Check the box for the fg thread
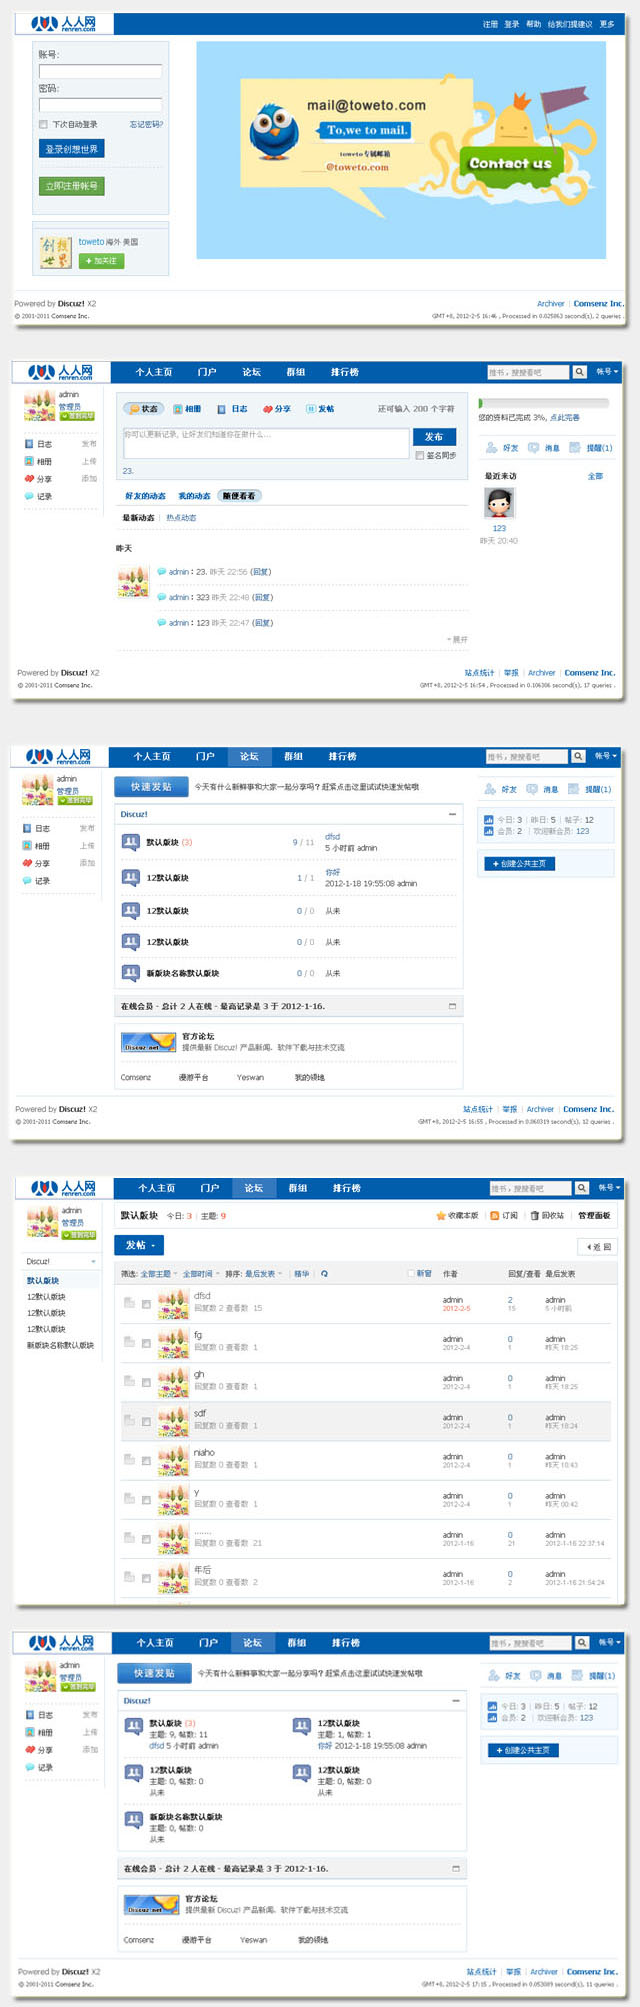Screen dimensions: 640x2007 point(146,1343)
